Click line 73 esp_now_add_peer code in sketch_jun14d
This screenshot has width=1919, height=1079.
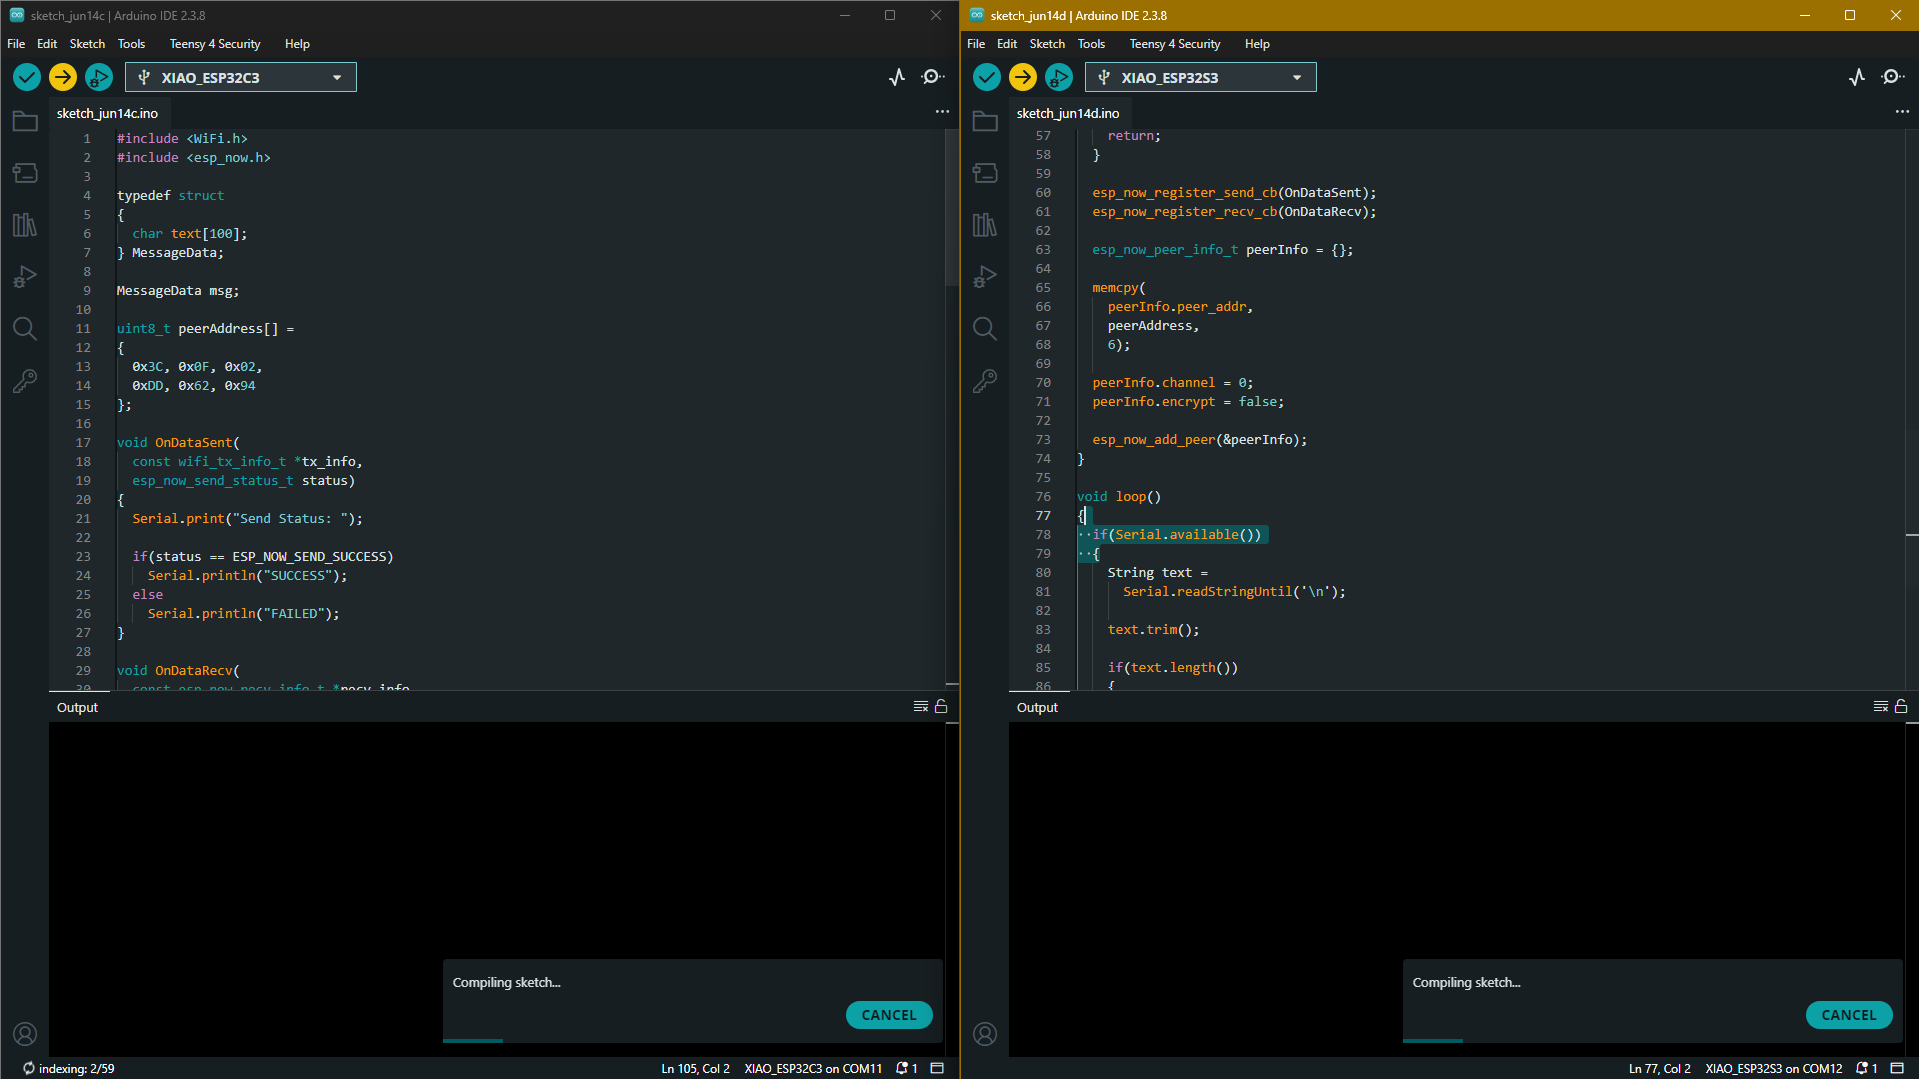tap(1199, 439)
